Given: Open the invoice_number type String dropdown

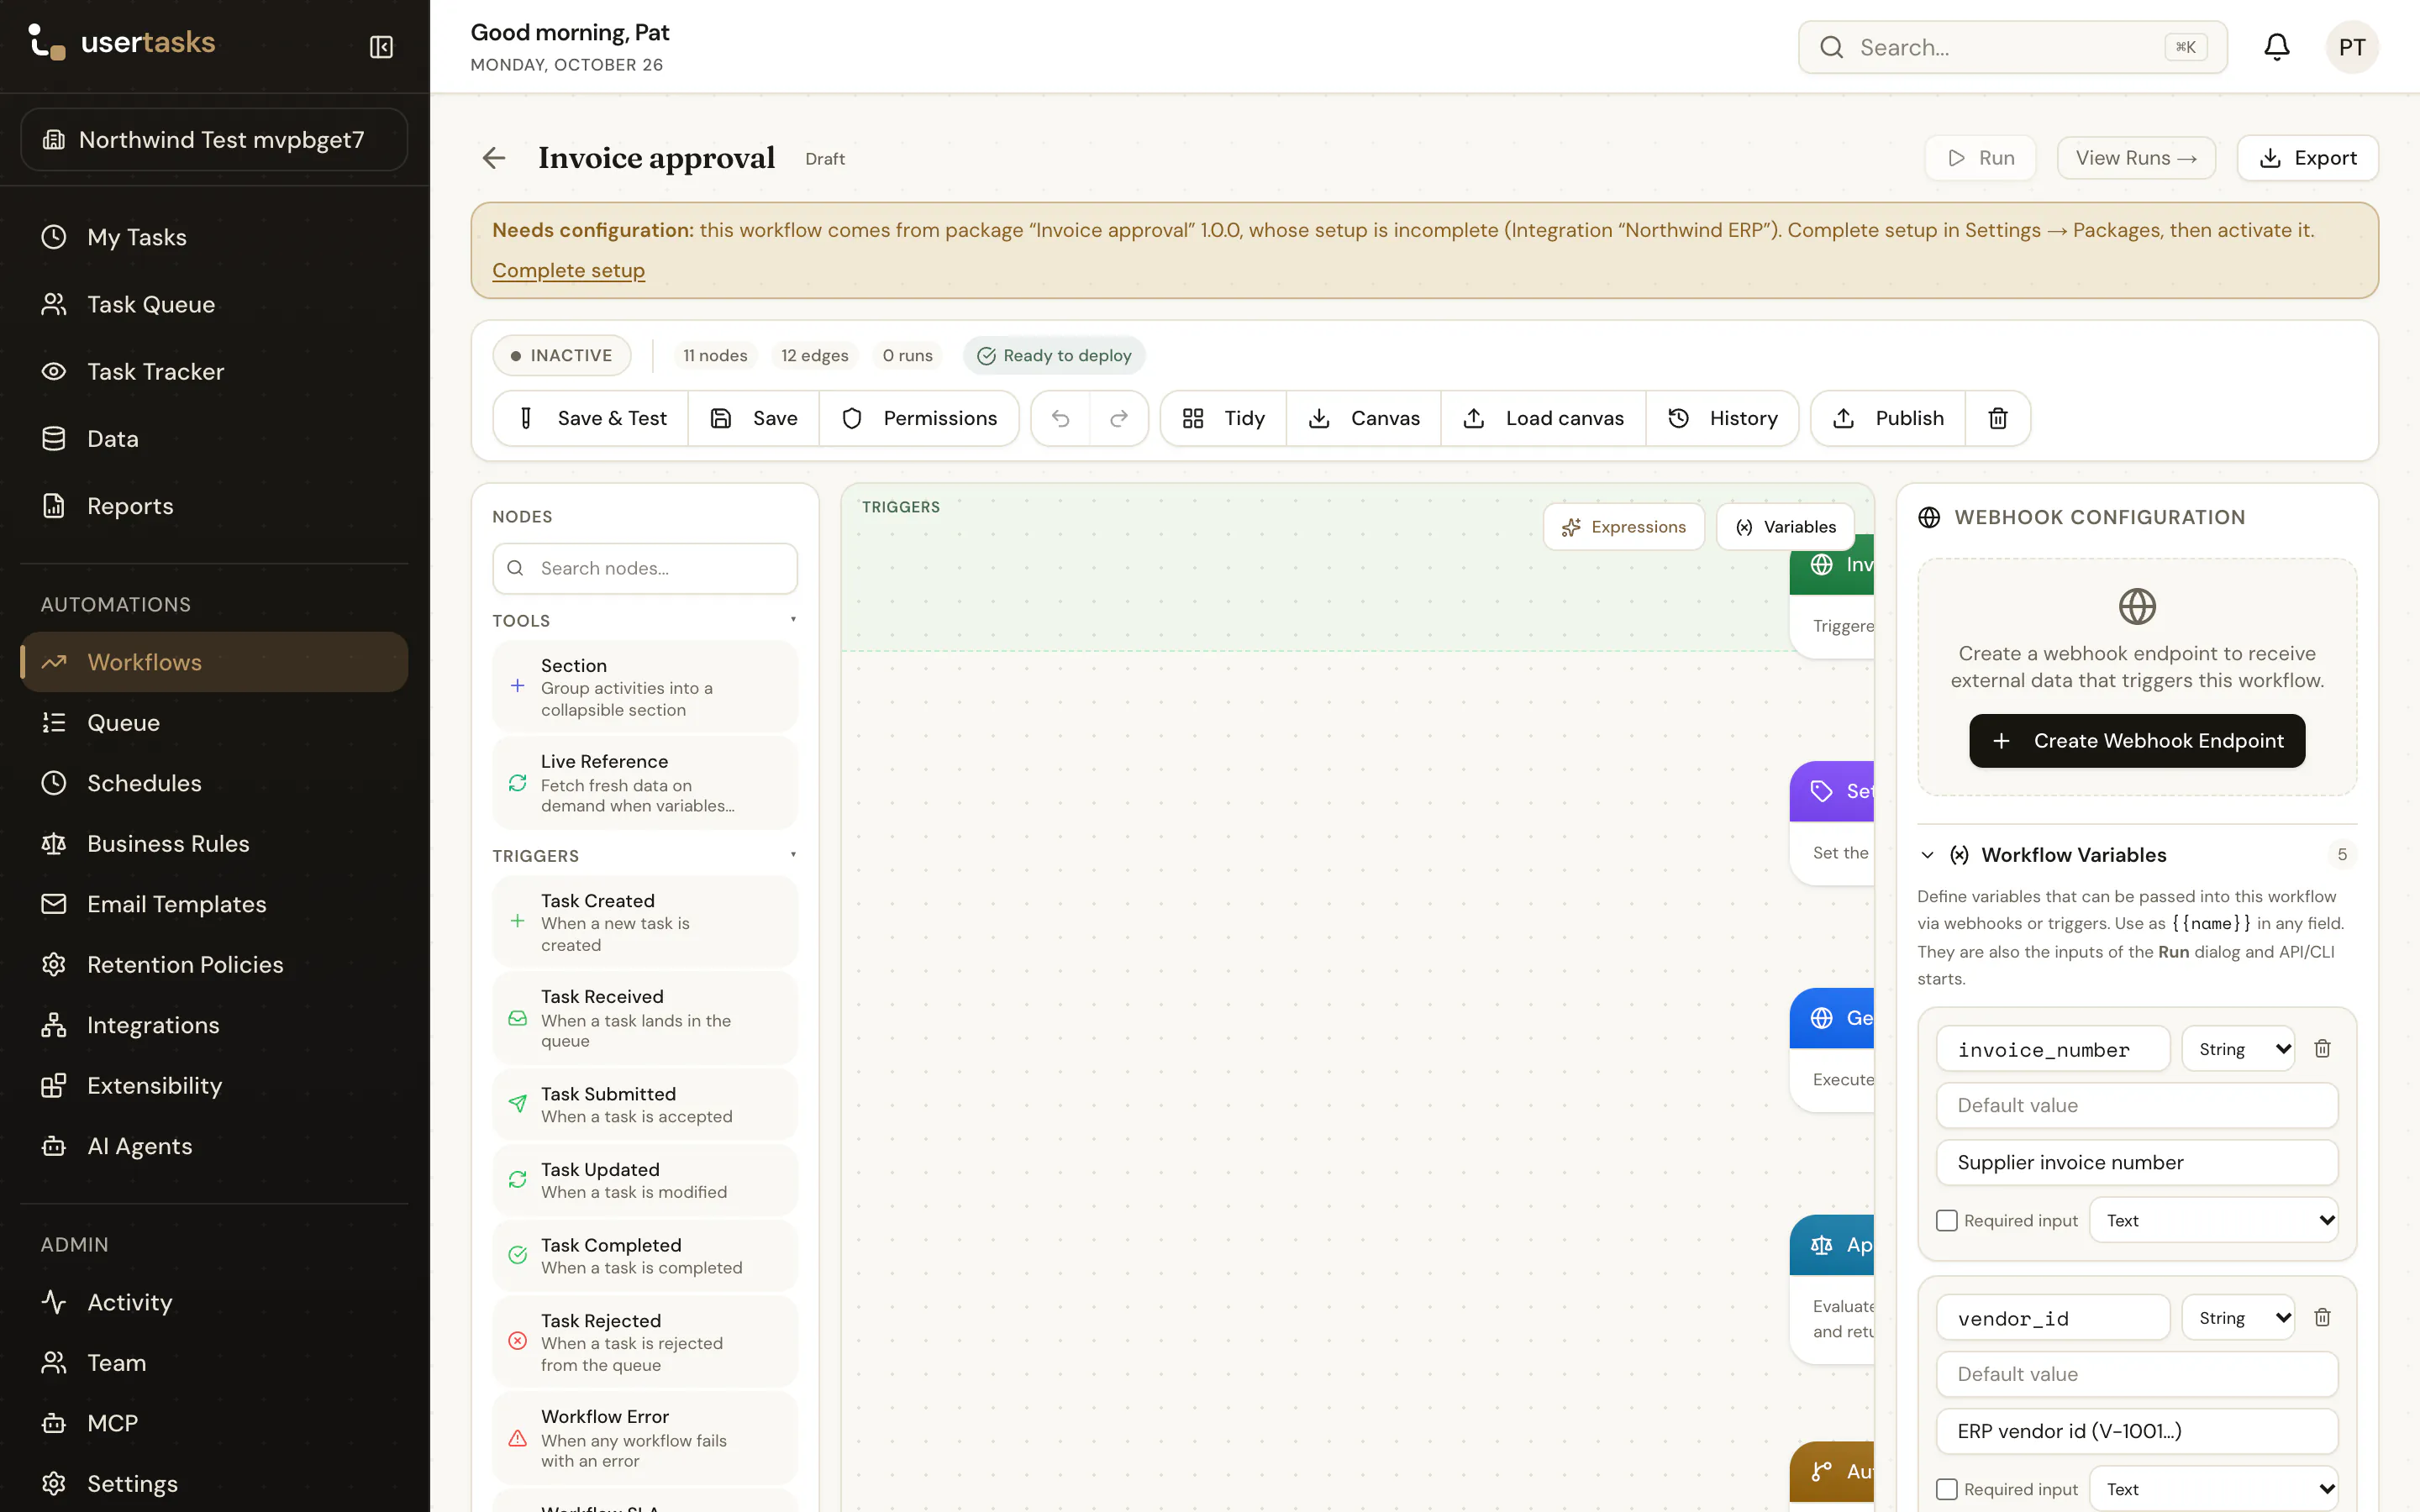Looking at the screenshot, I should click(x=2238, y=1049).
